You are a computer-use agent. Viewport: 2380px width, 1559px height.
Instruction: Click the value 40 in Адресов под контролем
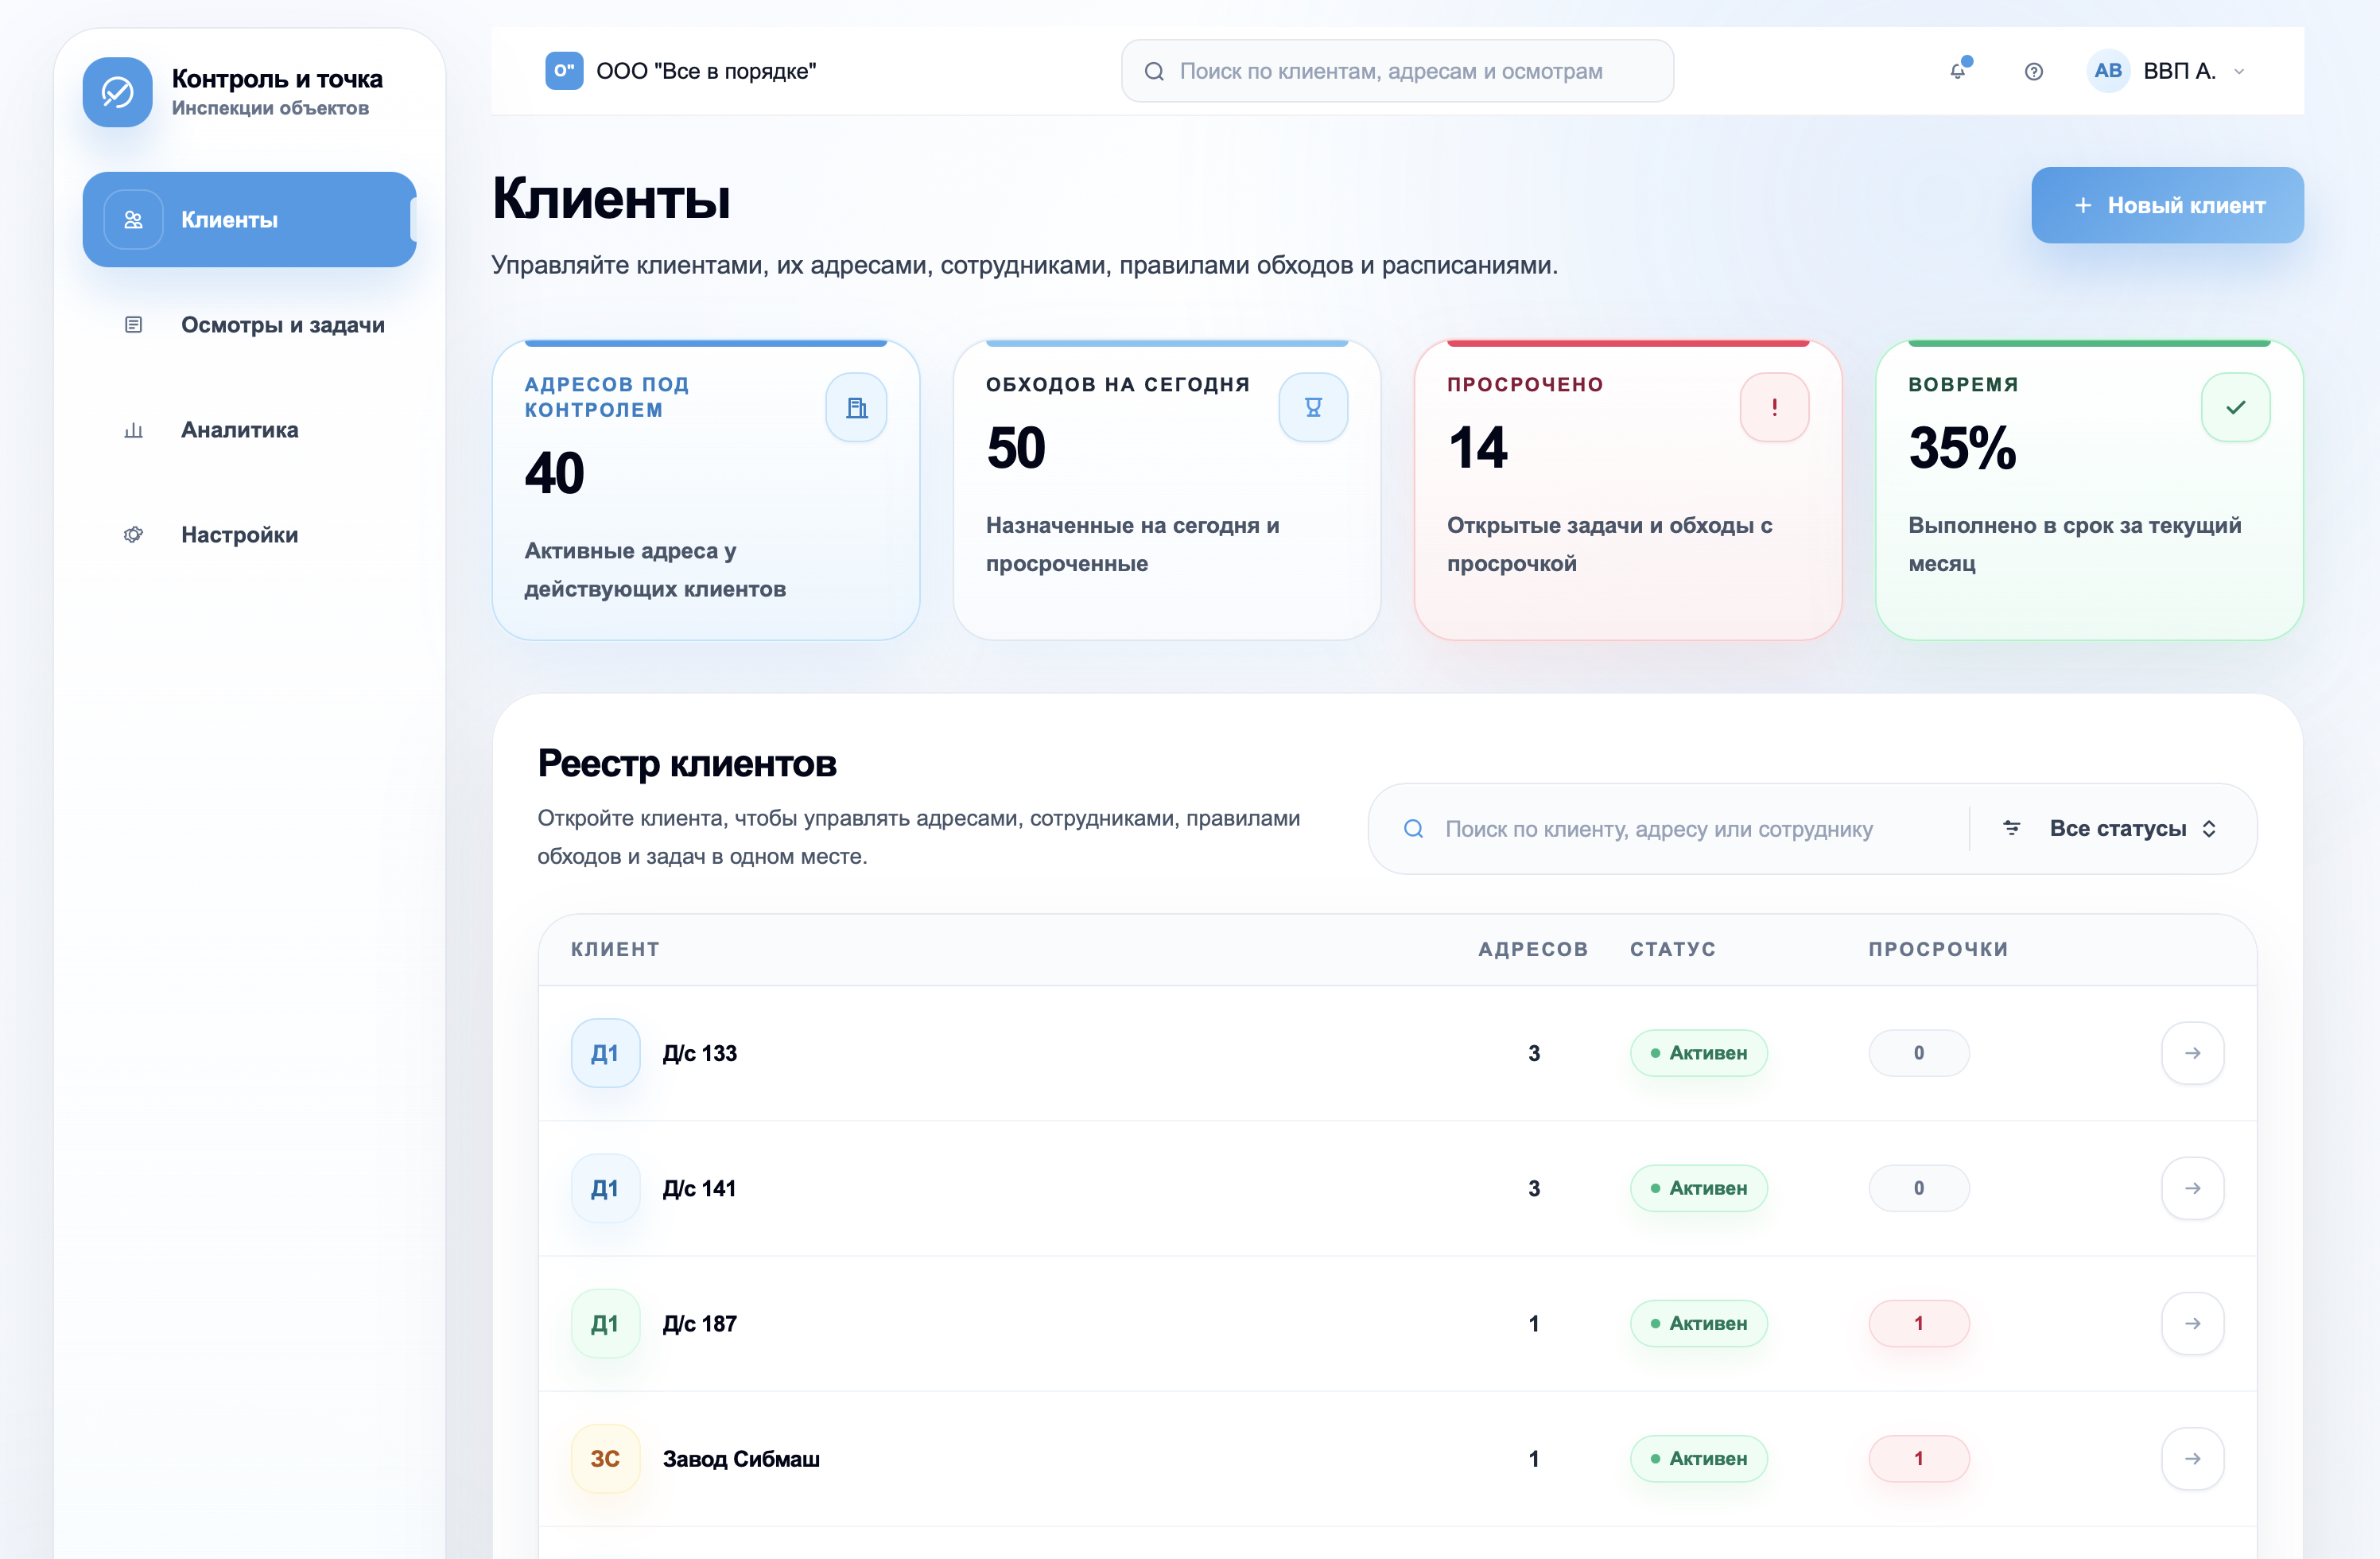pyautogui.click(x=554, y=473)
